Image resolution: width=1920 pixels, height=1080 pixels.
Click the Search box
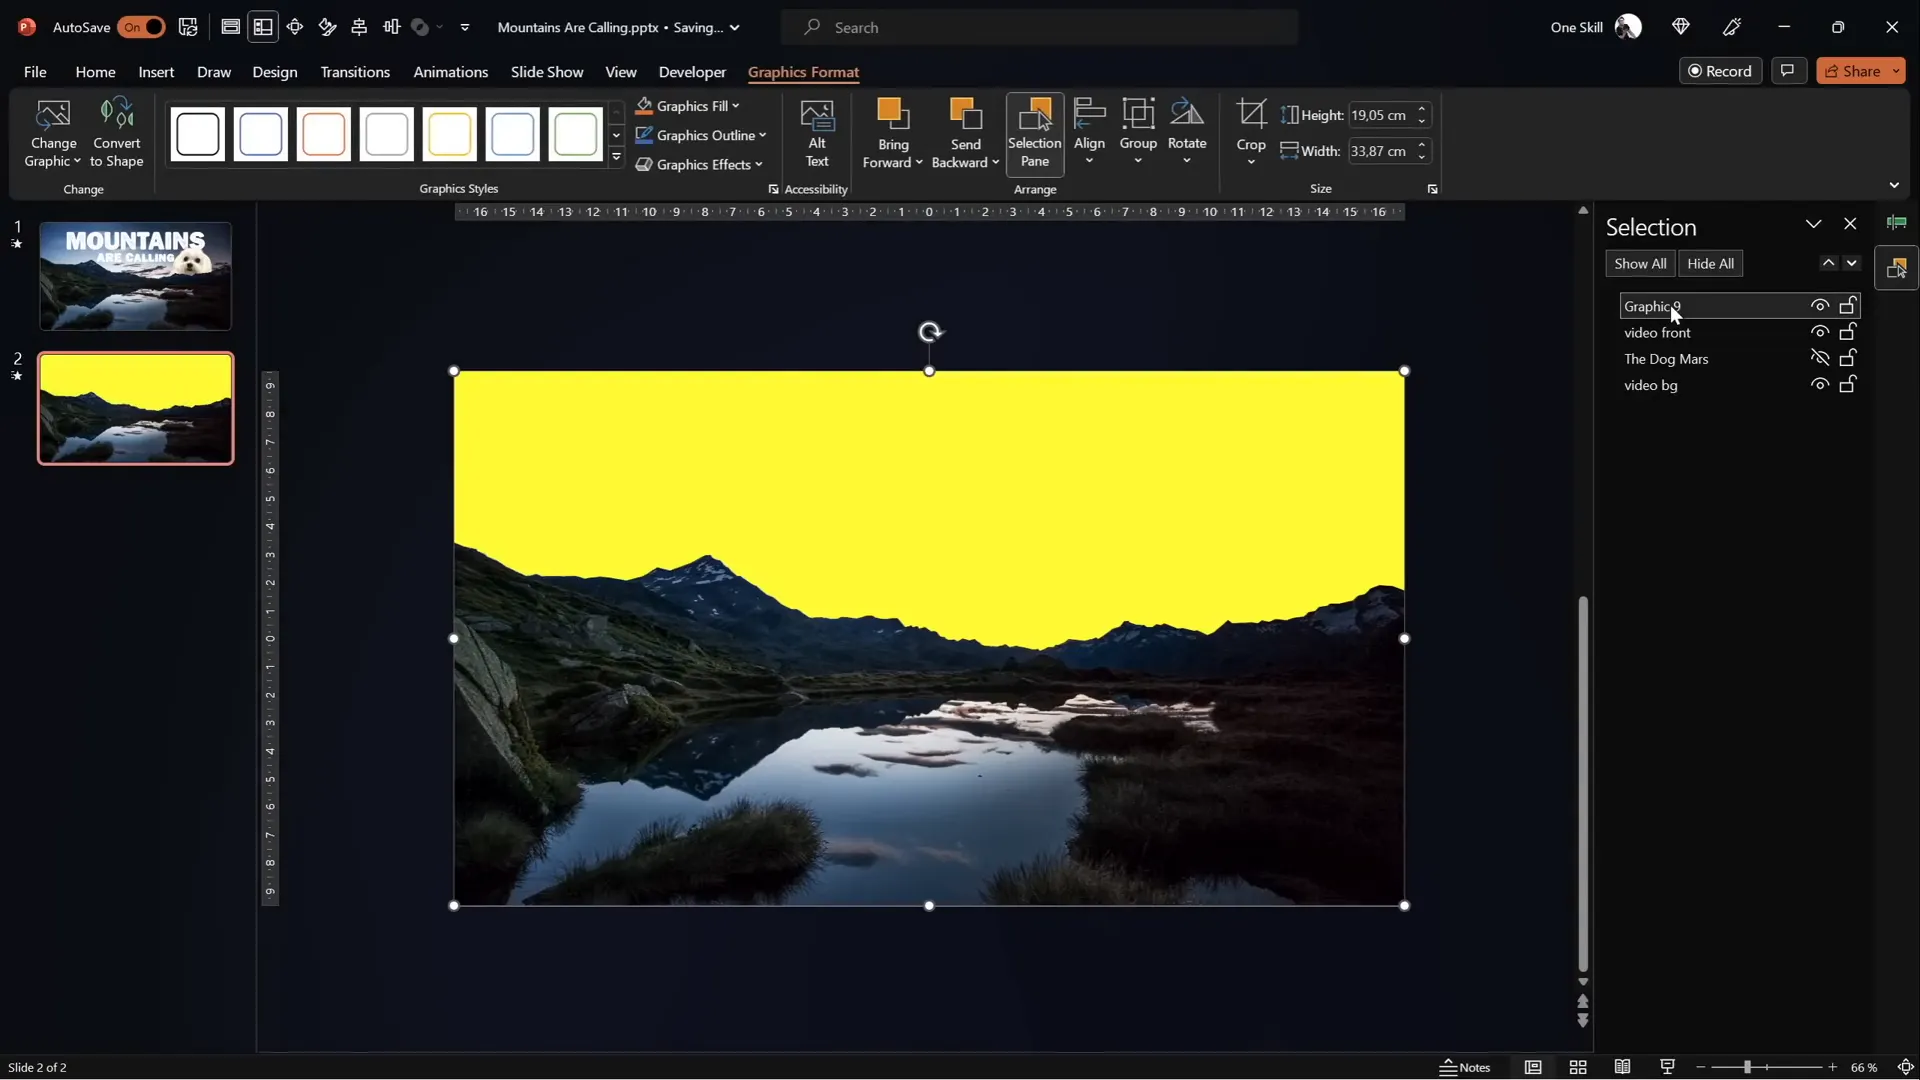pos(1040,27)
